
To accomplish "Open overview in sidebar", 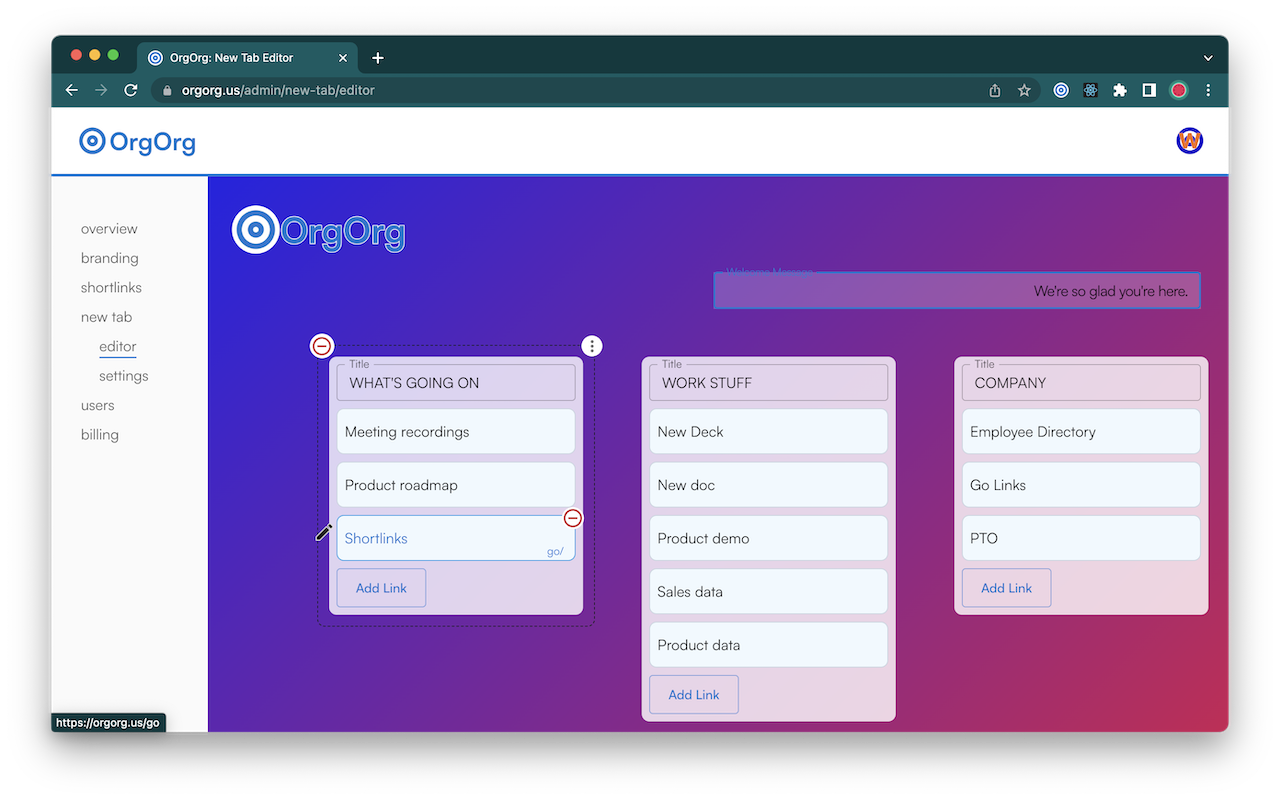I will [x=109, y=229].
